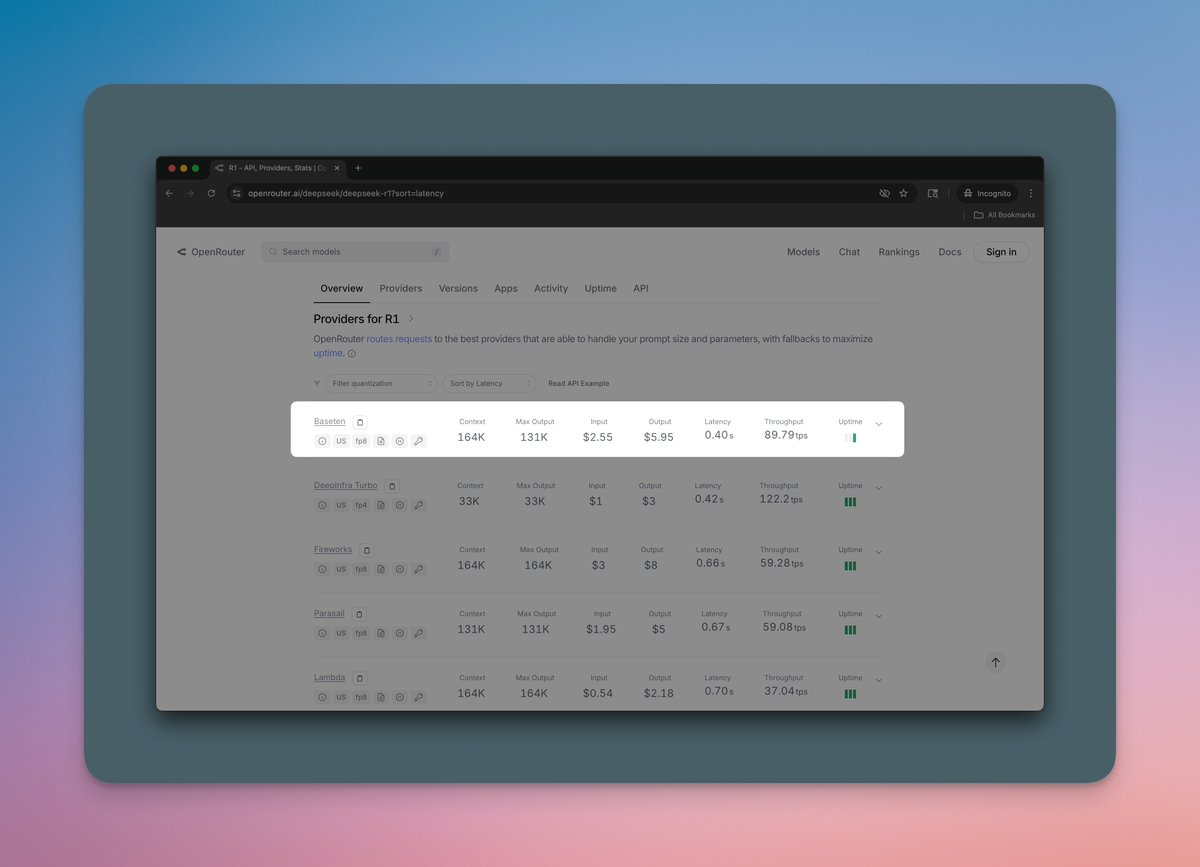The height and width of the screenshot is (867, 1200).
Task: Open a new browser tab
Action: pos(358,168)
